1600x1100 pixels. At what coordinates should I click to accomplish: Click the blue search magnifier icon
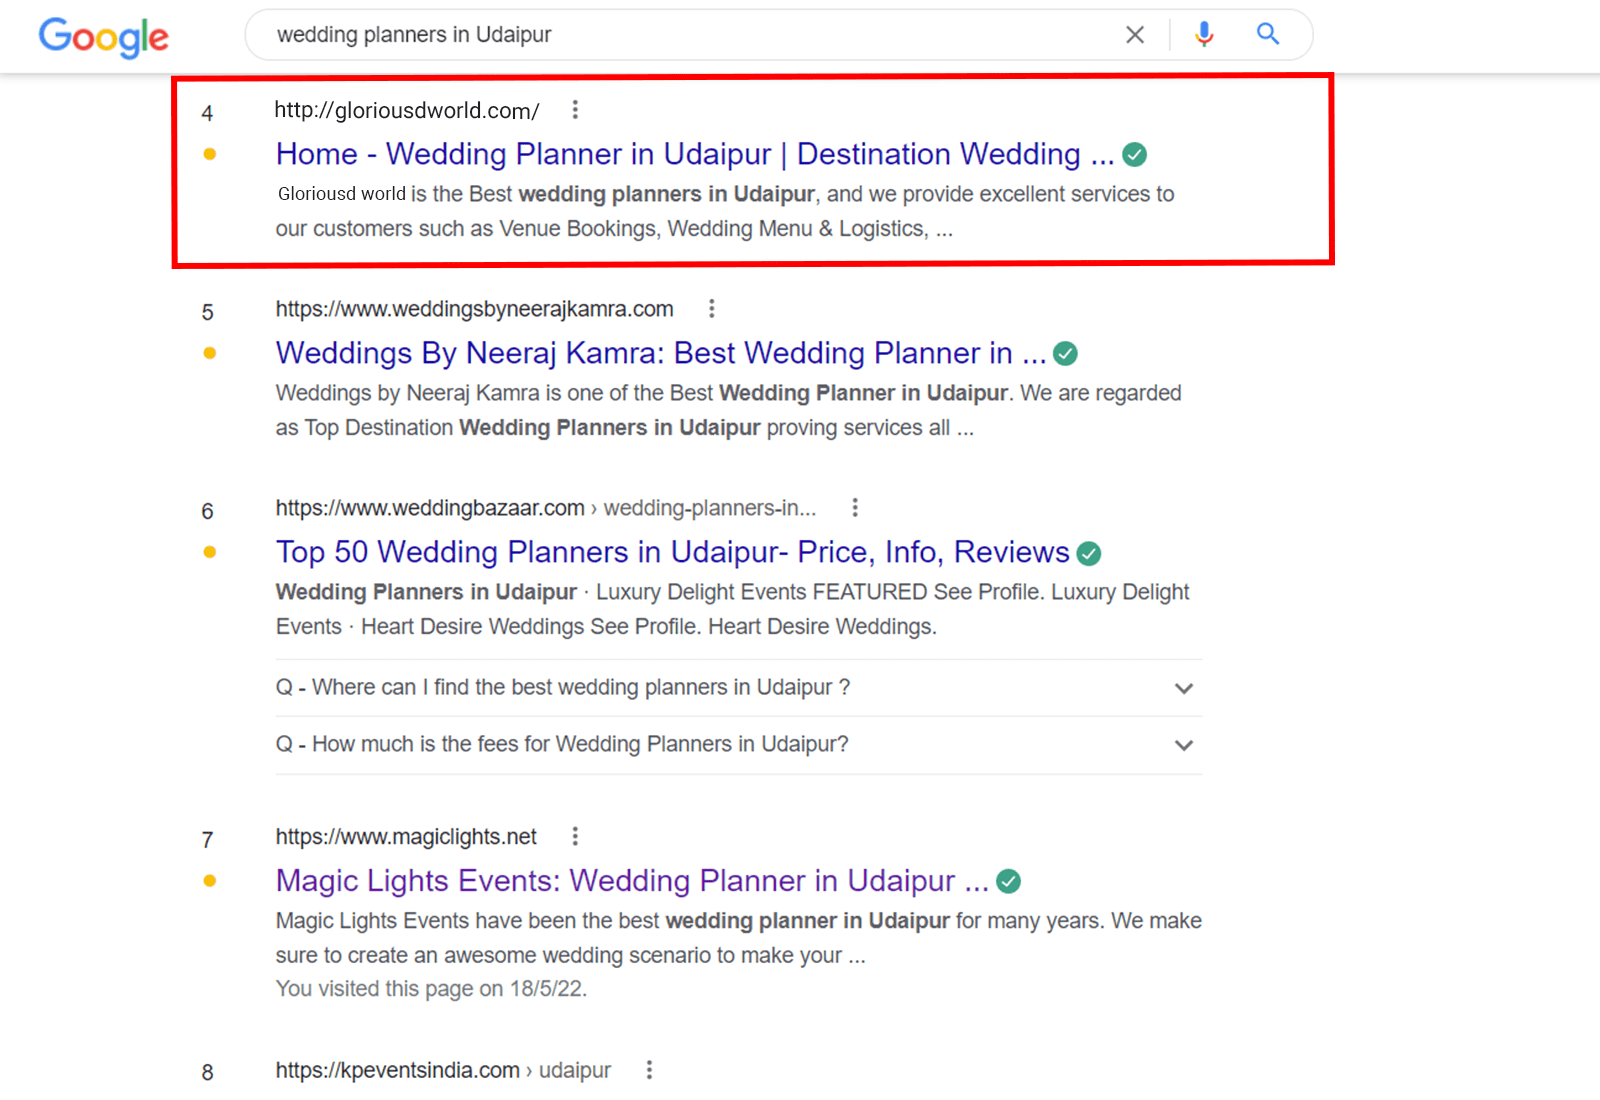(x=1268, y=35)
